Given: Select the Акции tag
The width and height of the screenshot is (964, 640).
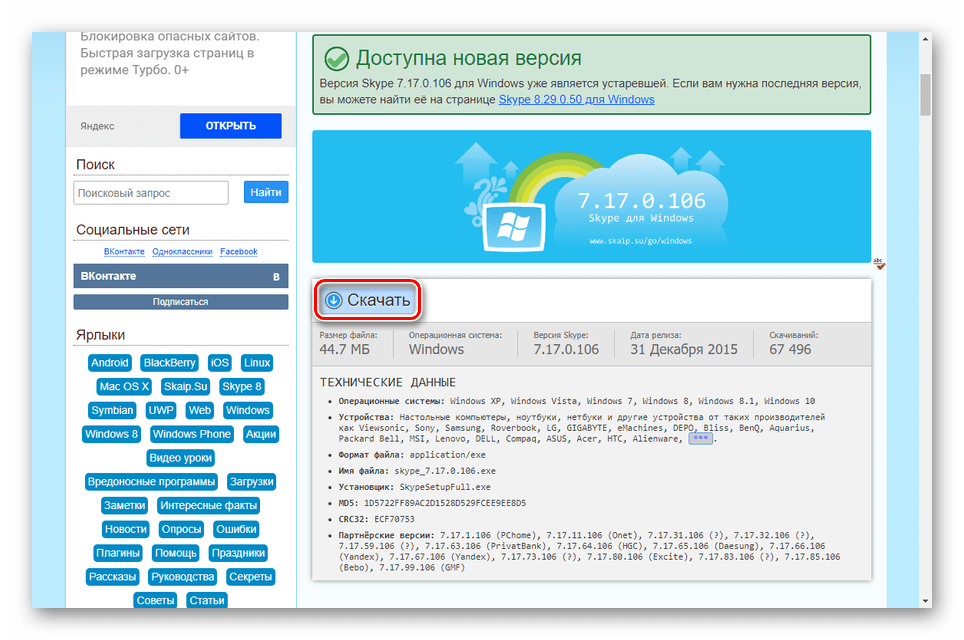Looking at the screenshot, I should (x=261, y=434).
